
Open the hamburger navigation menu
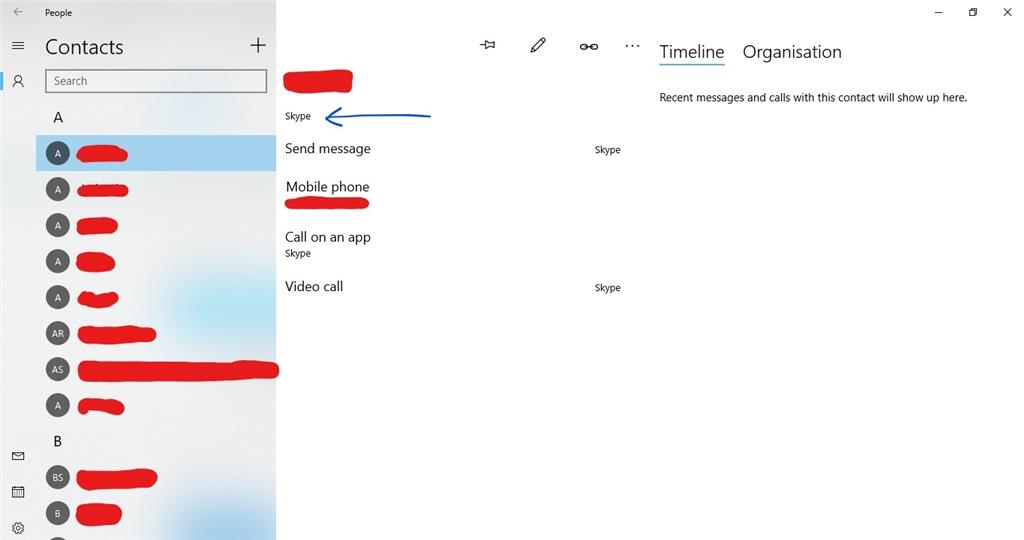pos(18,46)
